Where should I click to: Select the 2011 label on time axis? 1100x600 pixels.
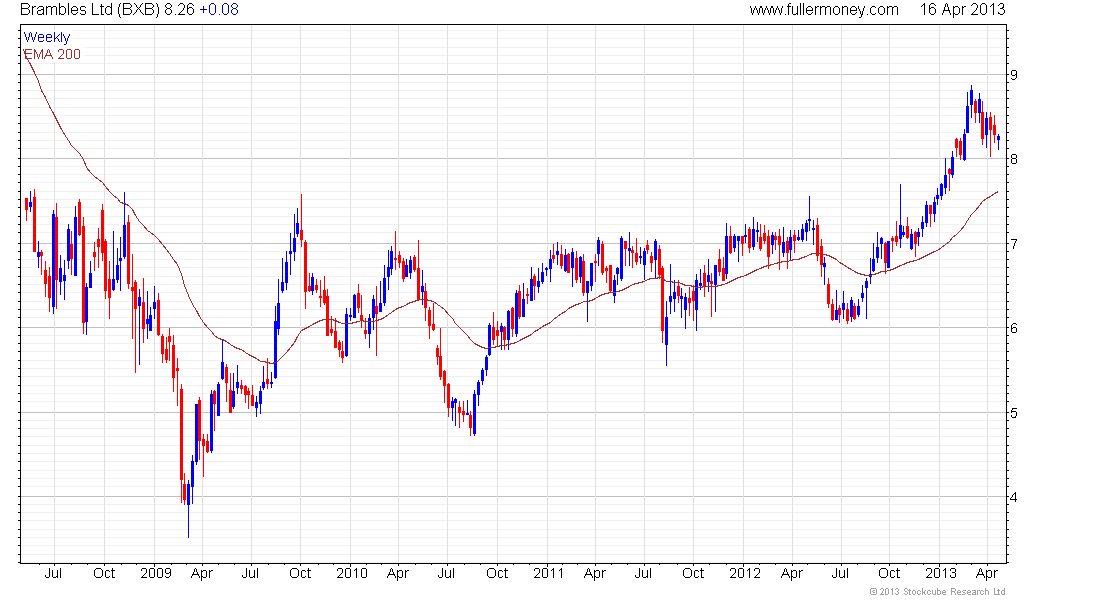[x=548, y=574]
